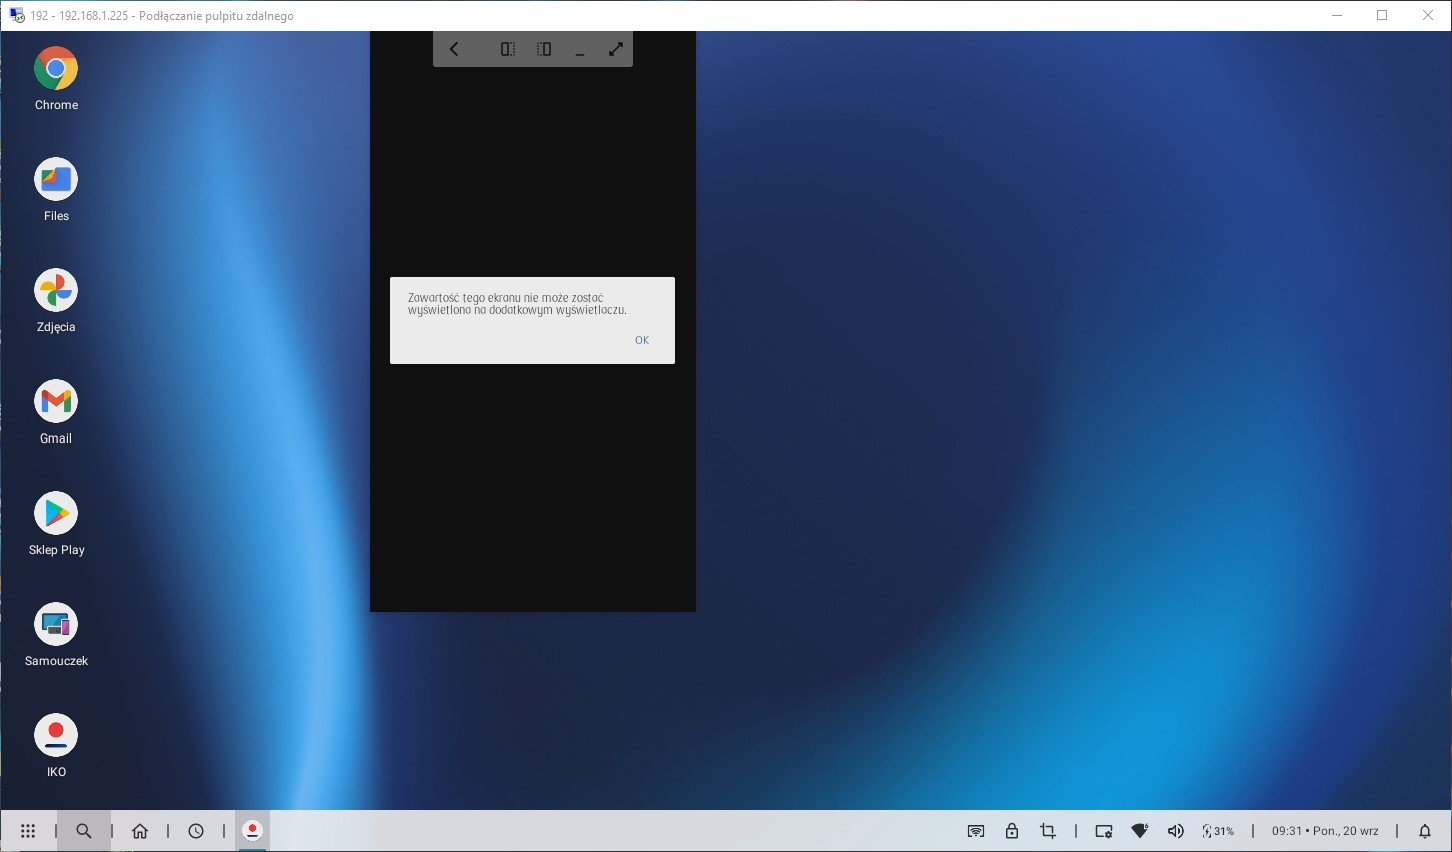Minimize the IKO app window
Viewport: 1452px width, 852px height.
tap(580, 50)
